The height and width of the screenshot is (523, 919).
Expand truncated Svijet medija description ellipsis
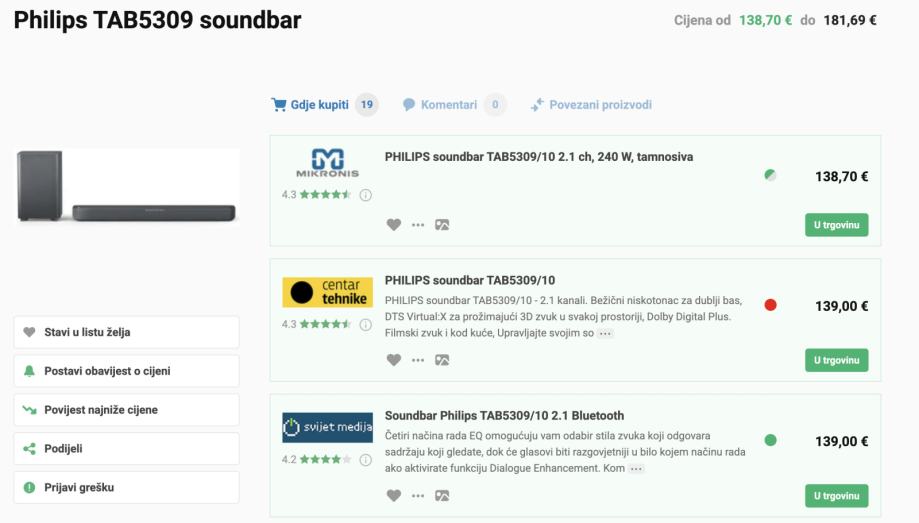(636, 468)
